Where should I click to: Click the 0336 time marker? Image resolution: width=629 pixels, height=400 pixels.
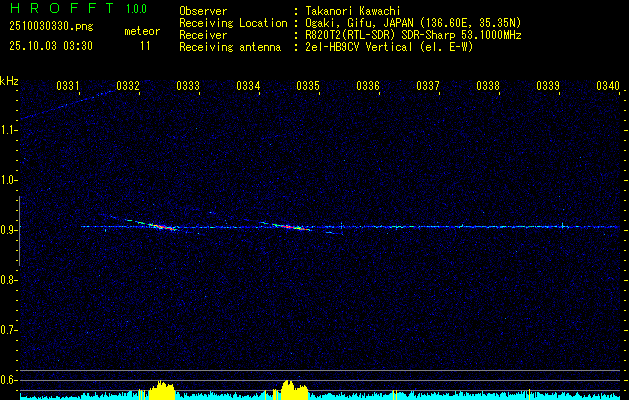click(368, 86)
